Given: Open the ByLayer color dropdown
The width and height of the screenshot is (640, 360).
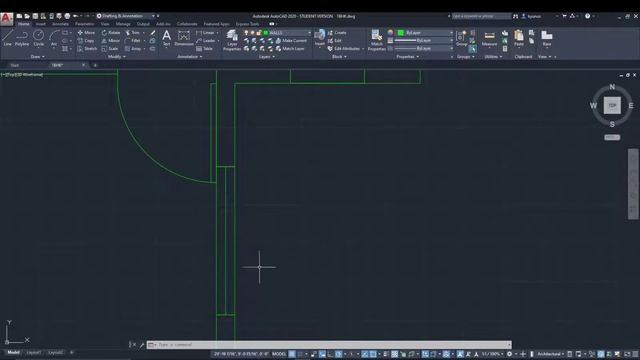Looking at the screenshot, I should coord(451,33).
